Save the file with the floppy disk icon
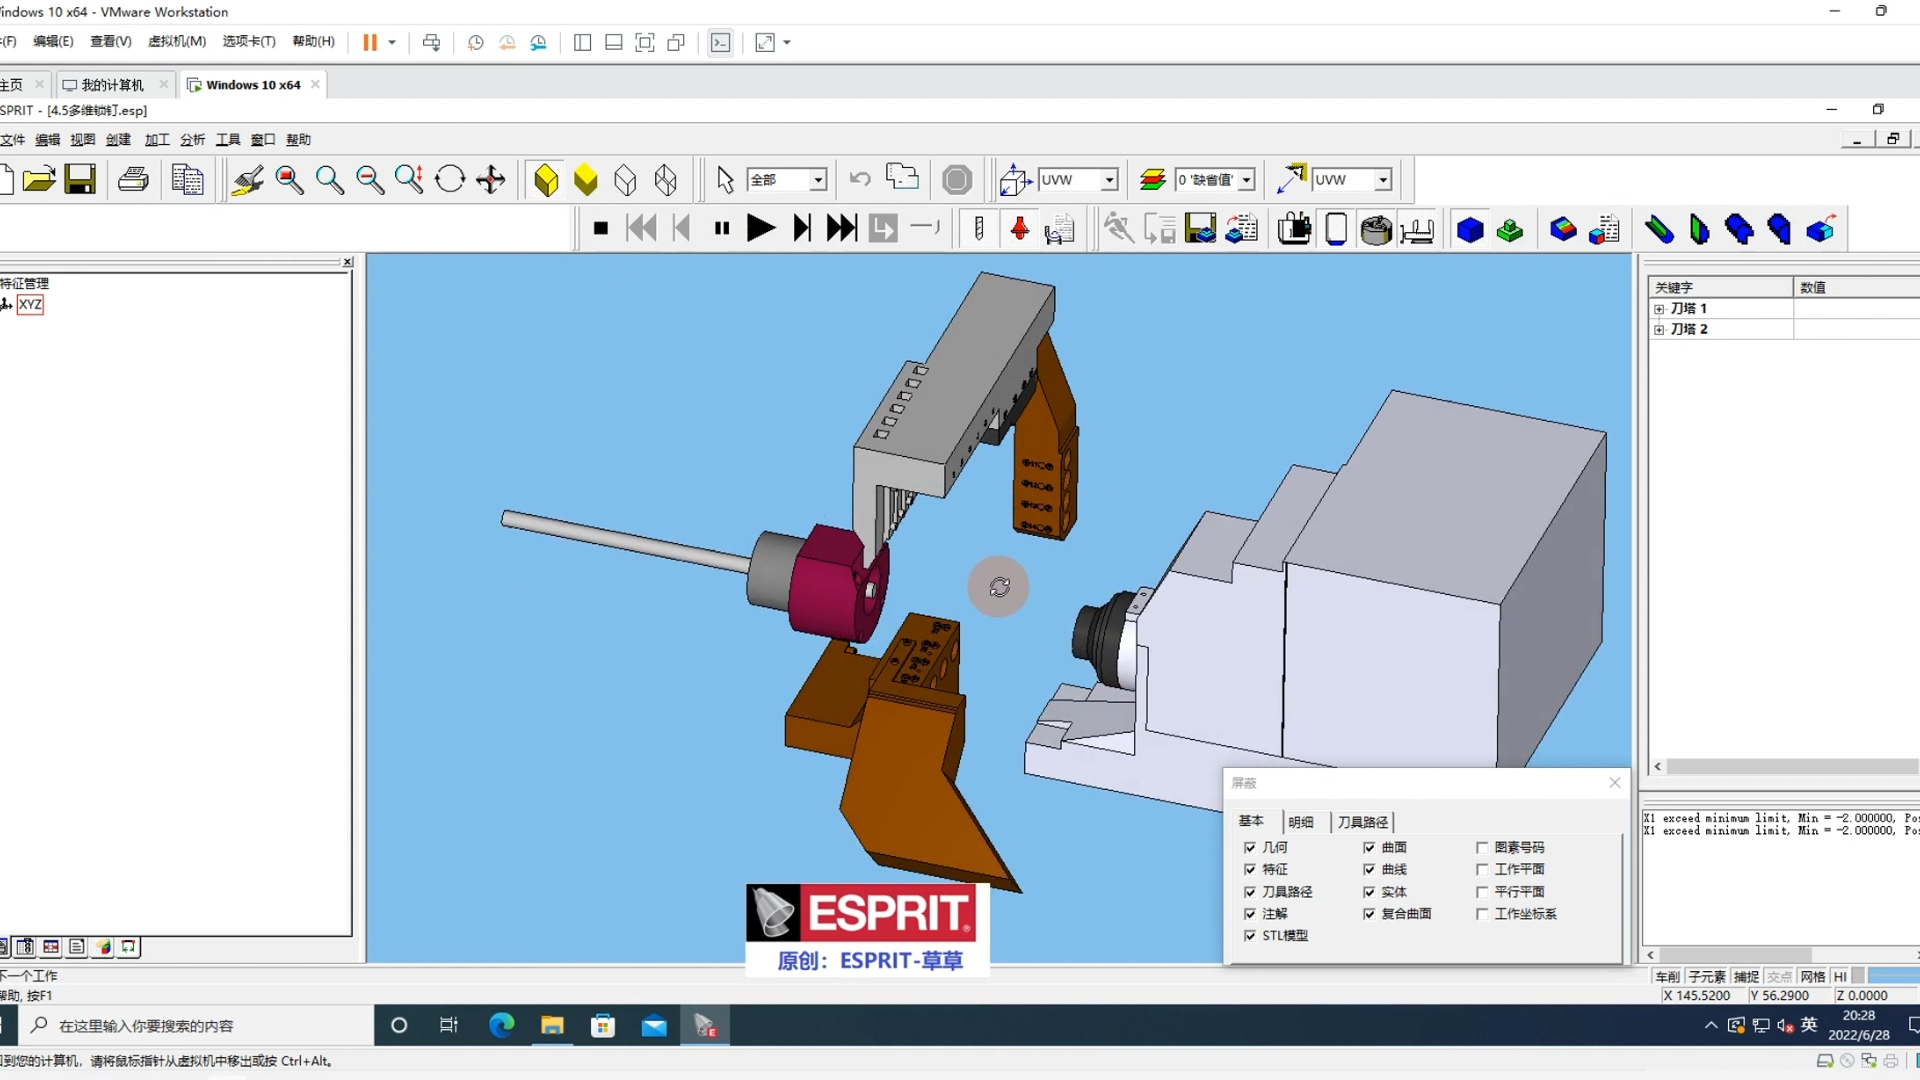This screenshot has width=1920, height=1080. click(80, 180)
